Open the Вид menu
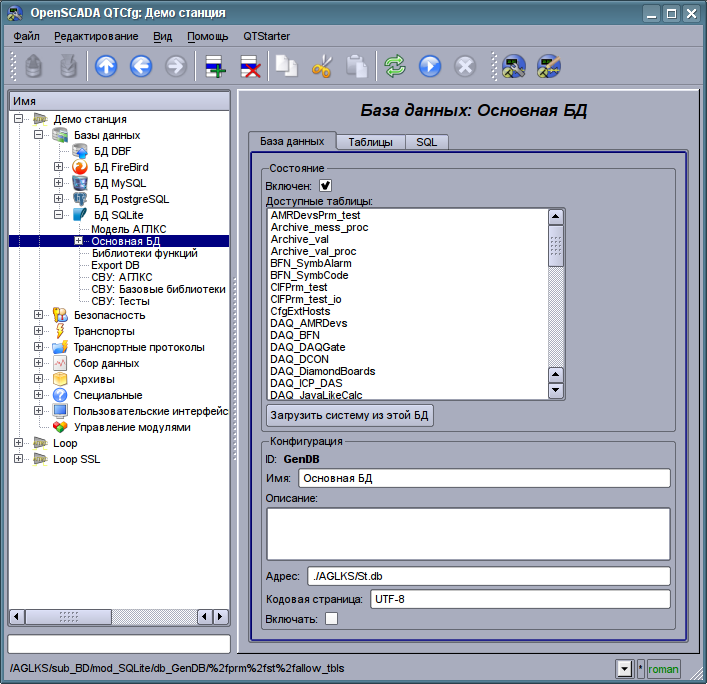This screenshot has width=707, height=684. (x=163, y=36)
